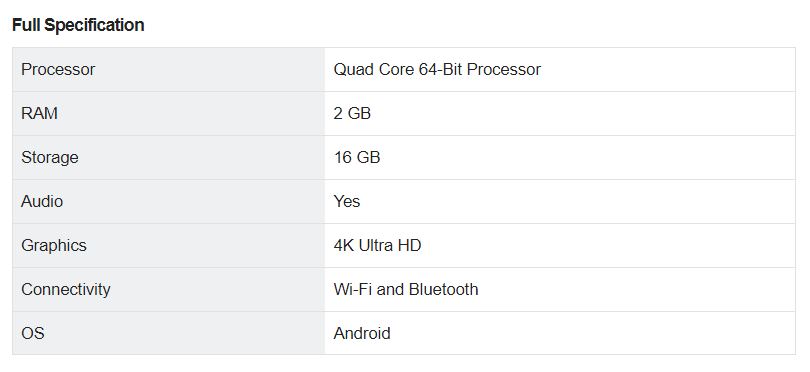Select the Processor label cell
The image size is (810, 372).
168,70
